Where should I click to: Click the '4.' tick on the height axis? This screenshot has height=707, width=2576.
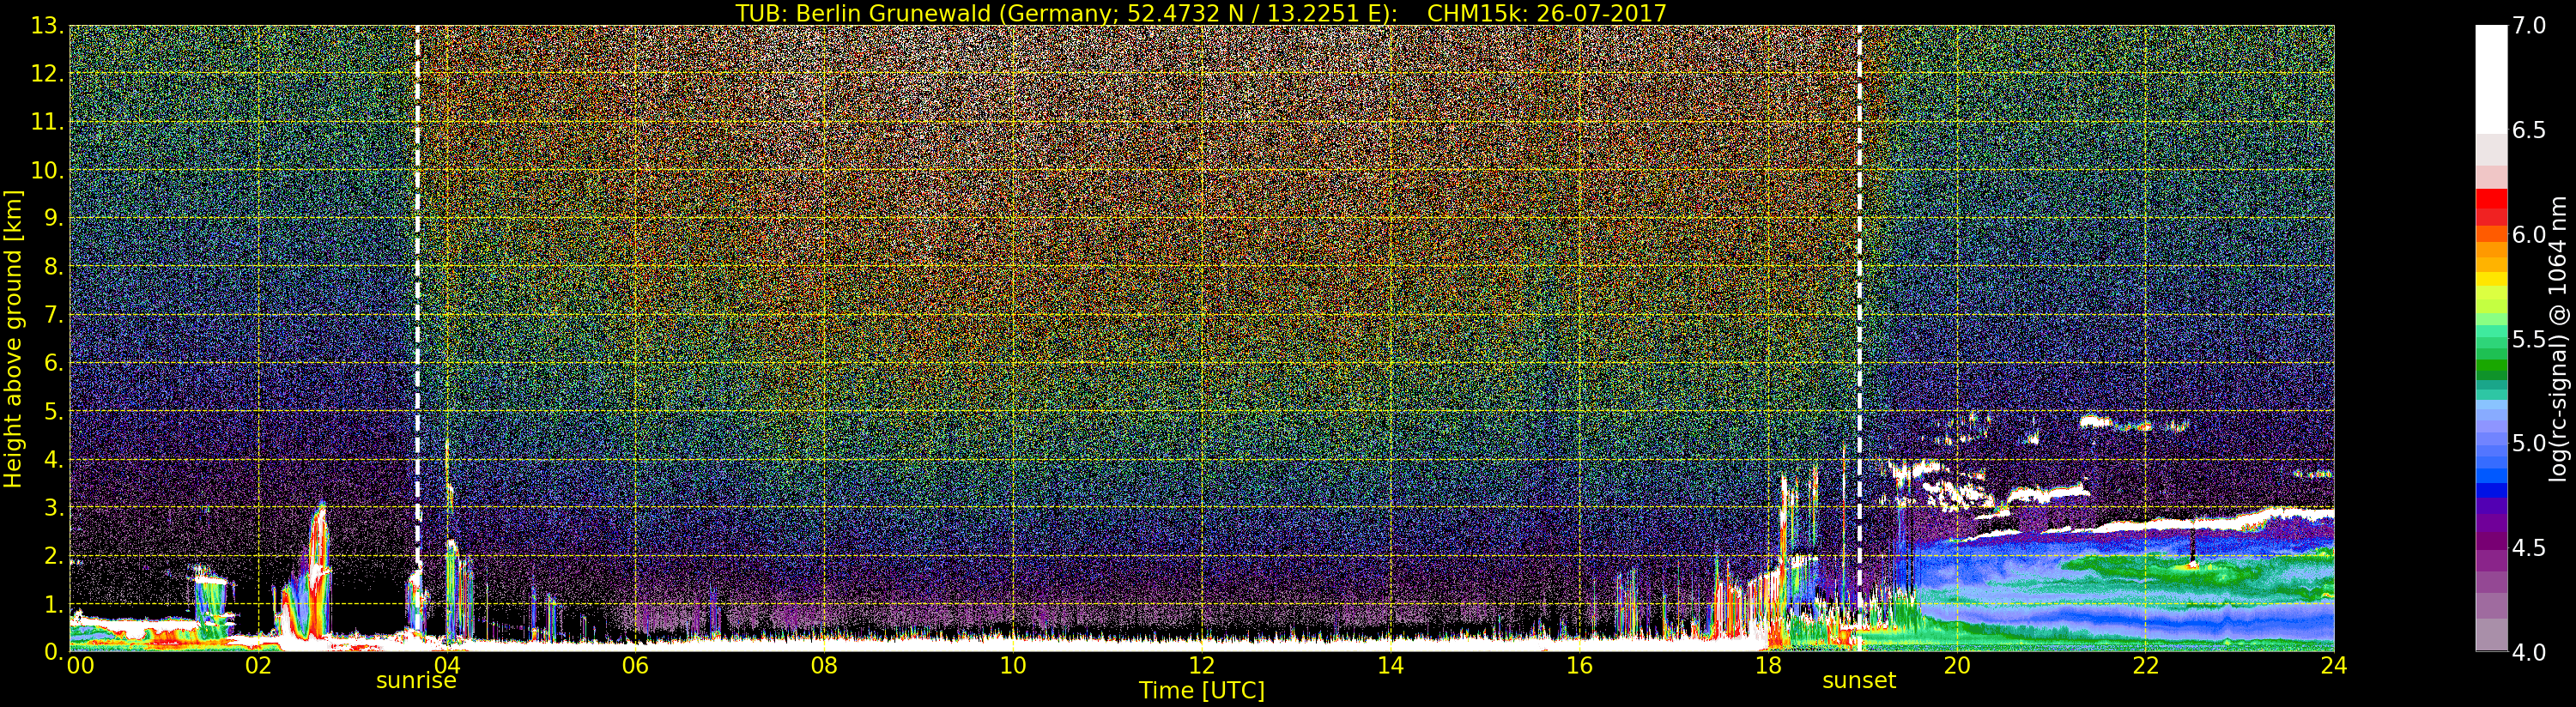click(x=54, y=459)
